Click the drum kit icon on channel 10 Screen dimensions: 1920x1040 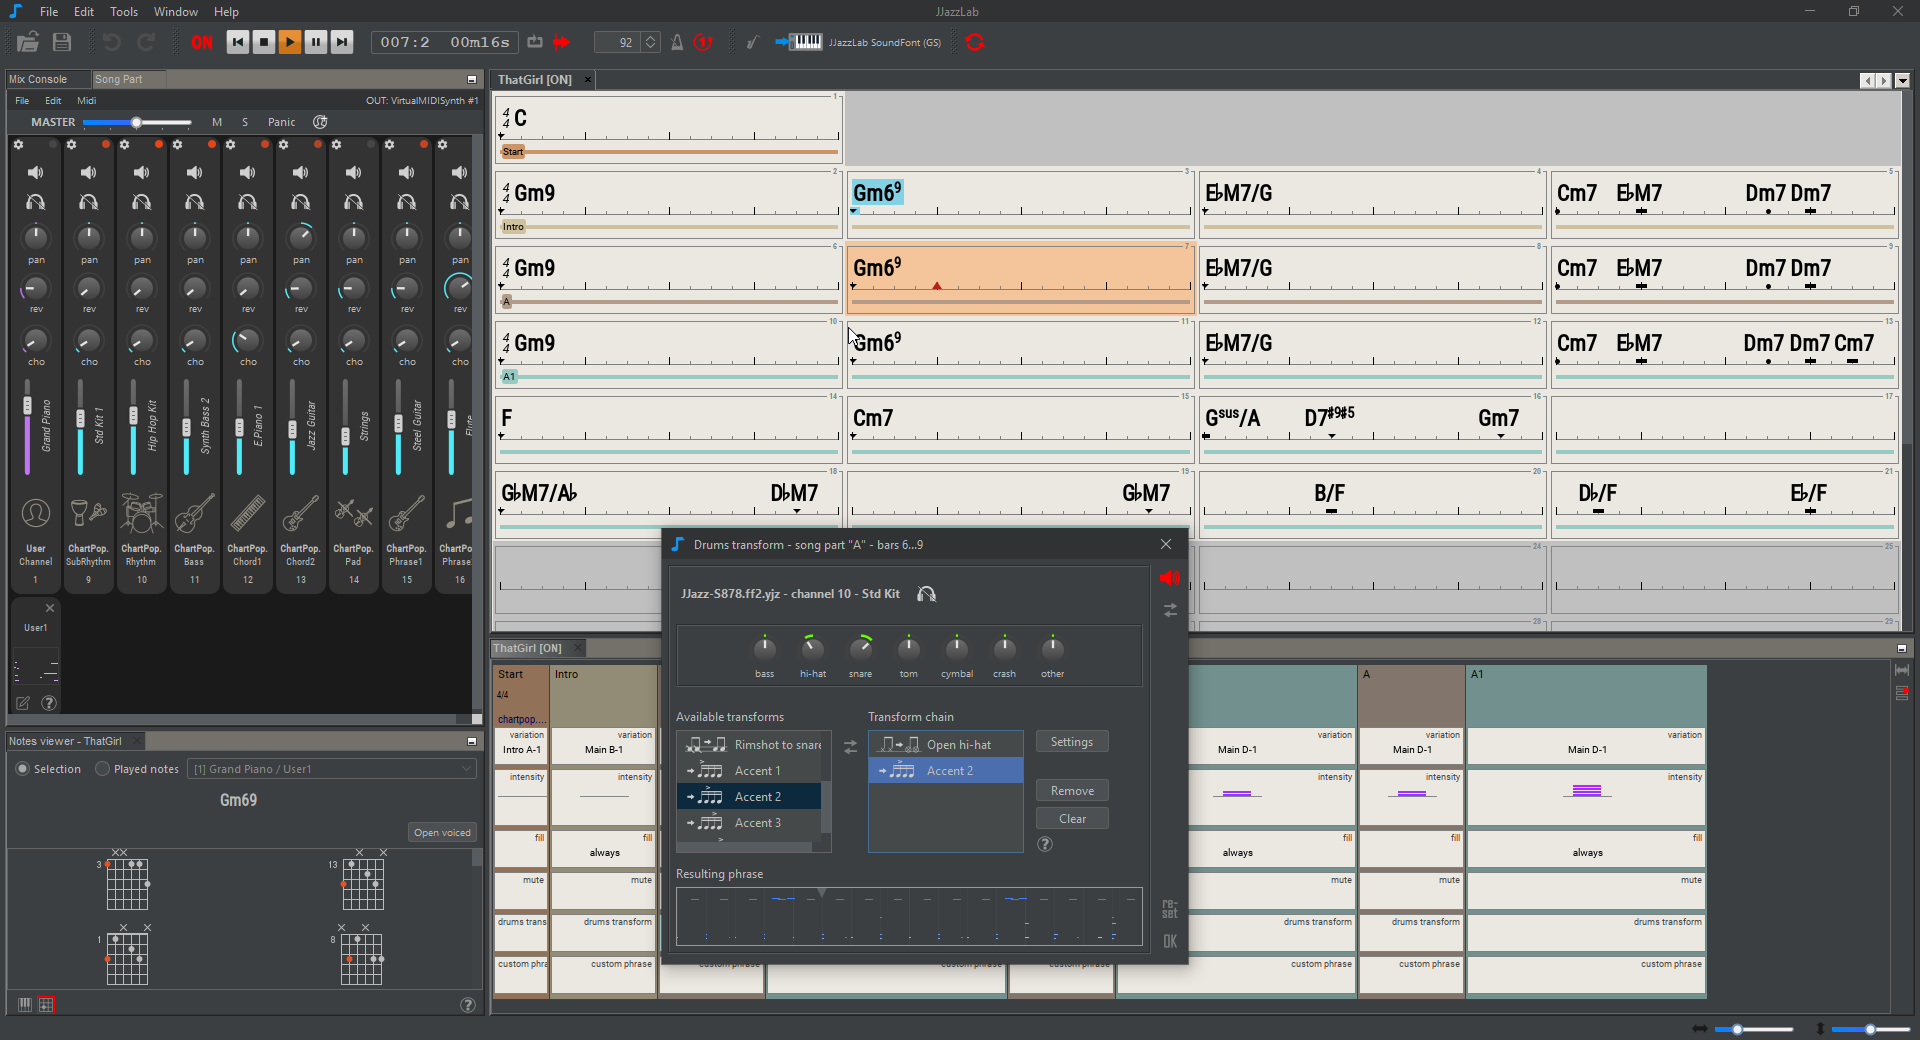point(141,514)
